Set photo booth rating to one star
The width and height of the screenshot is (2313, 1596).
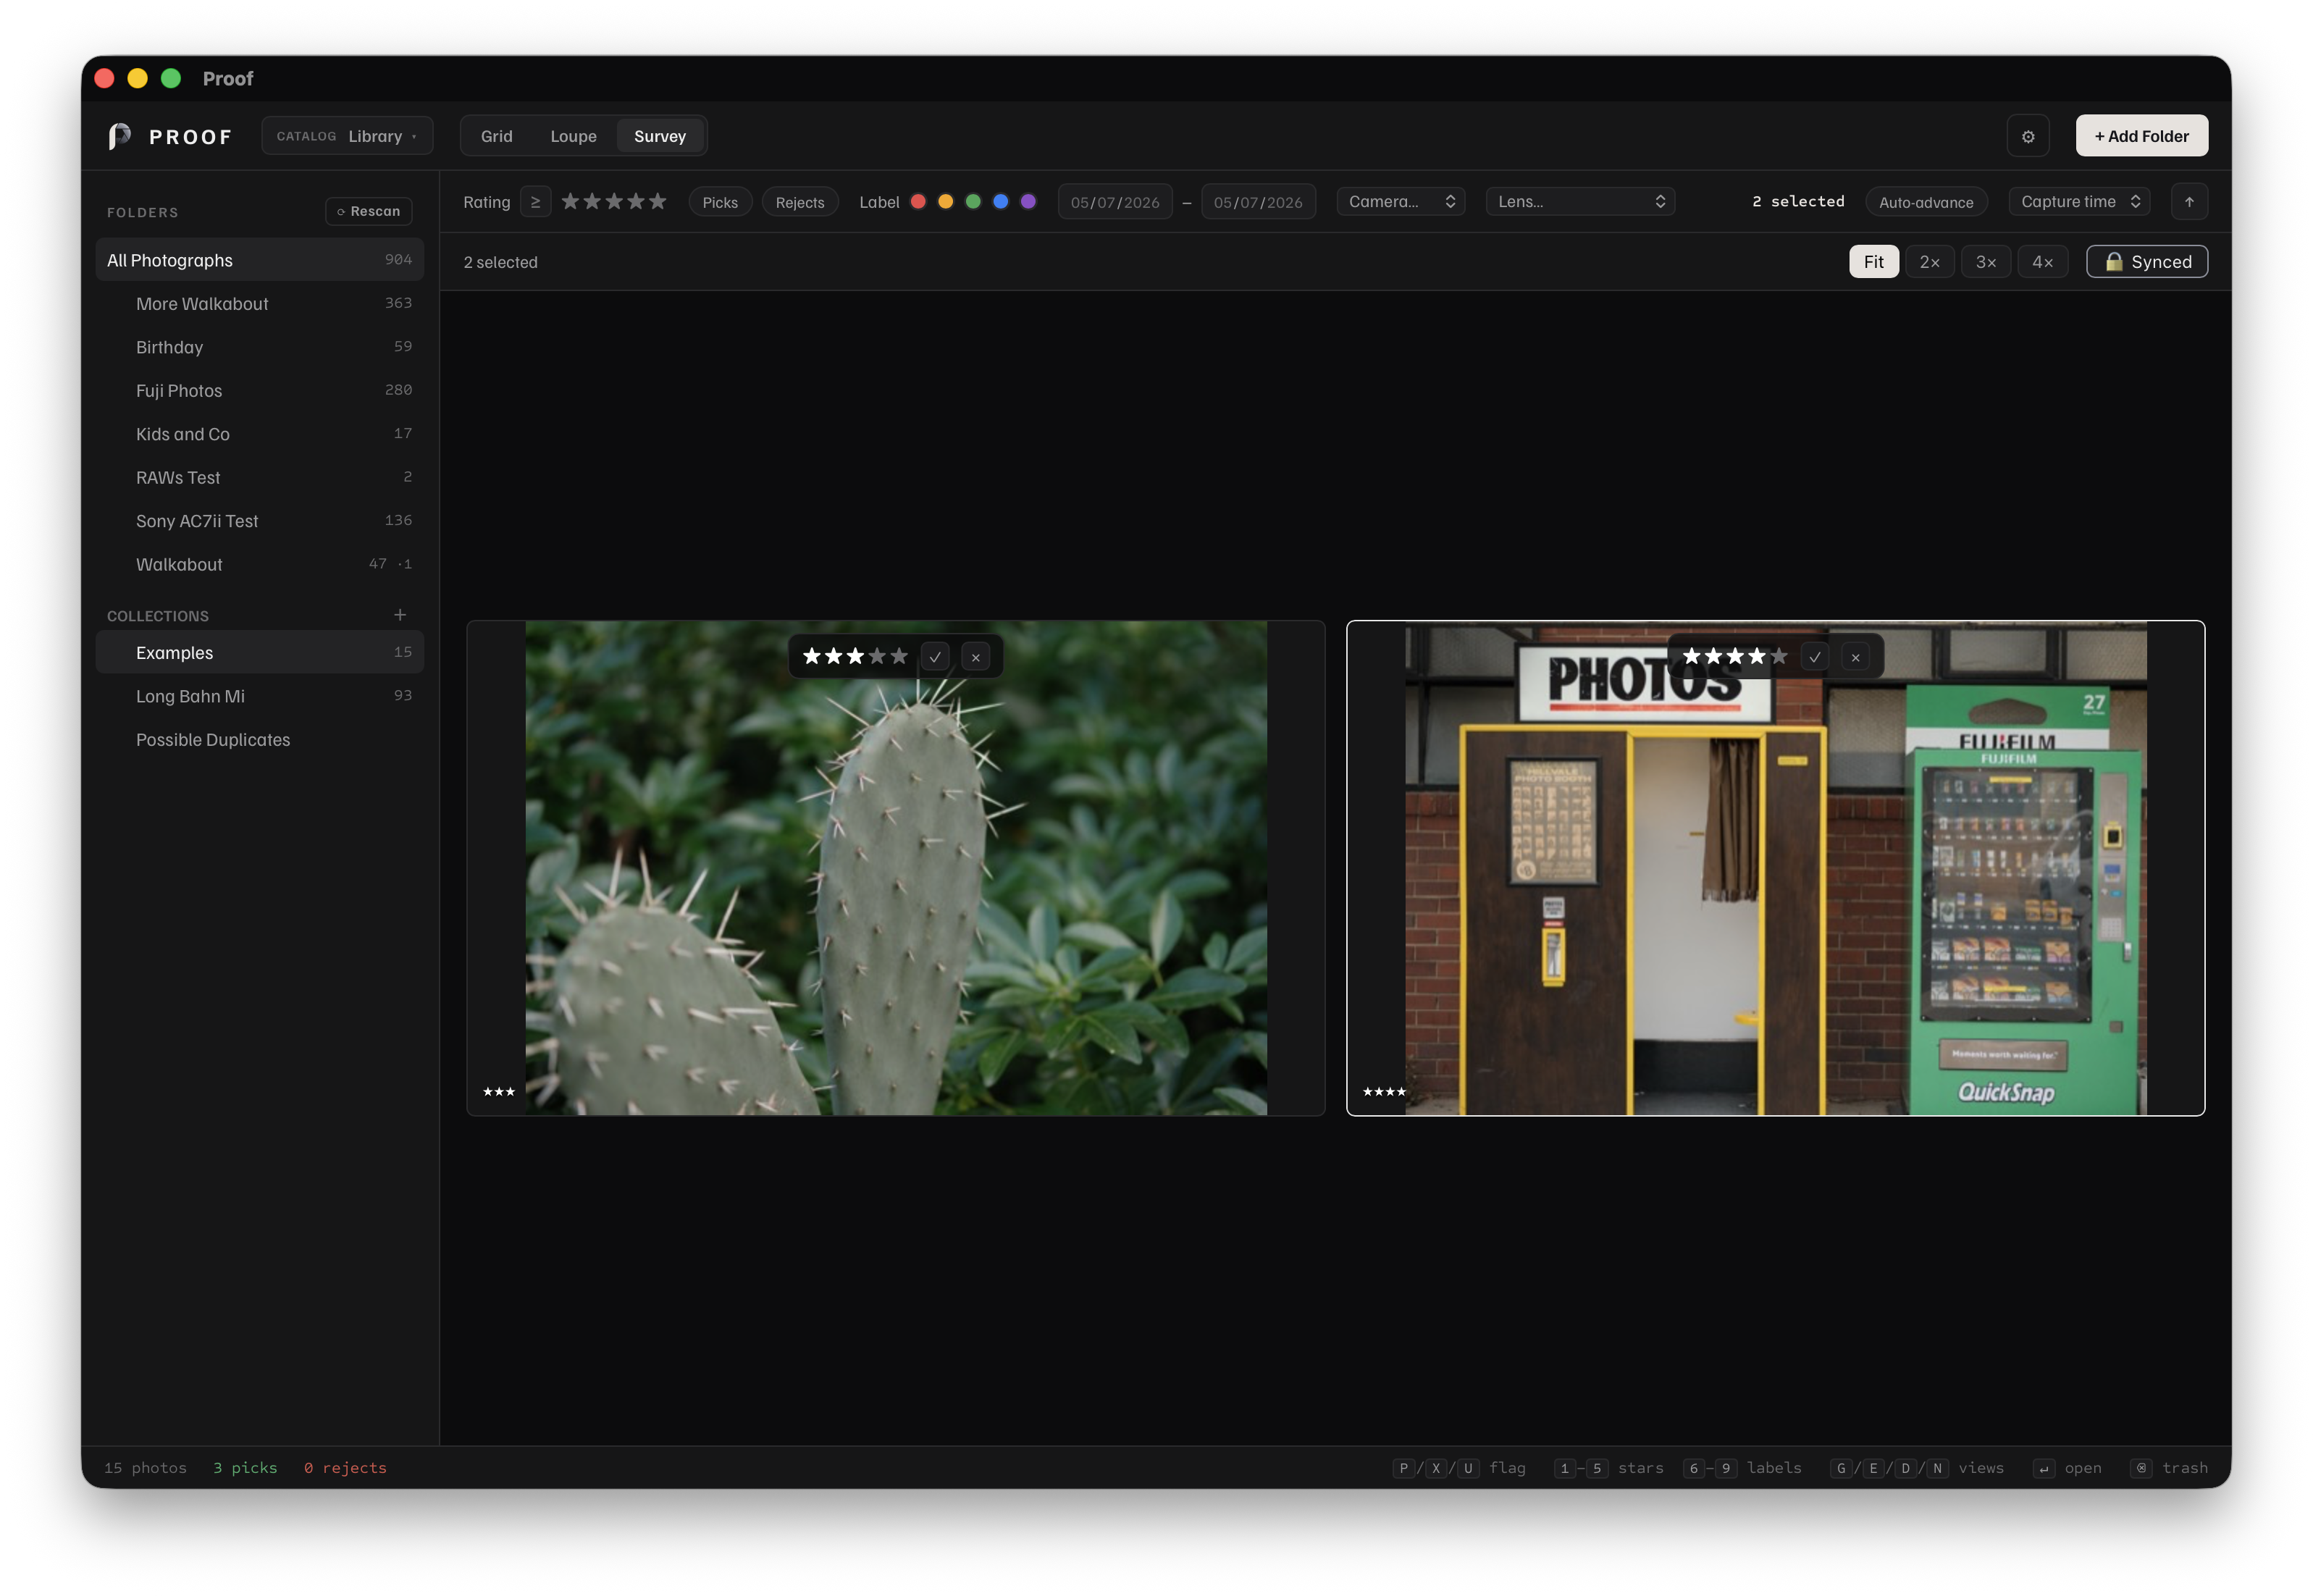pyautogui.click(x=1692, y=656)
